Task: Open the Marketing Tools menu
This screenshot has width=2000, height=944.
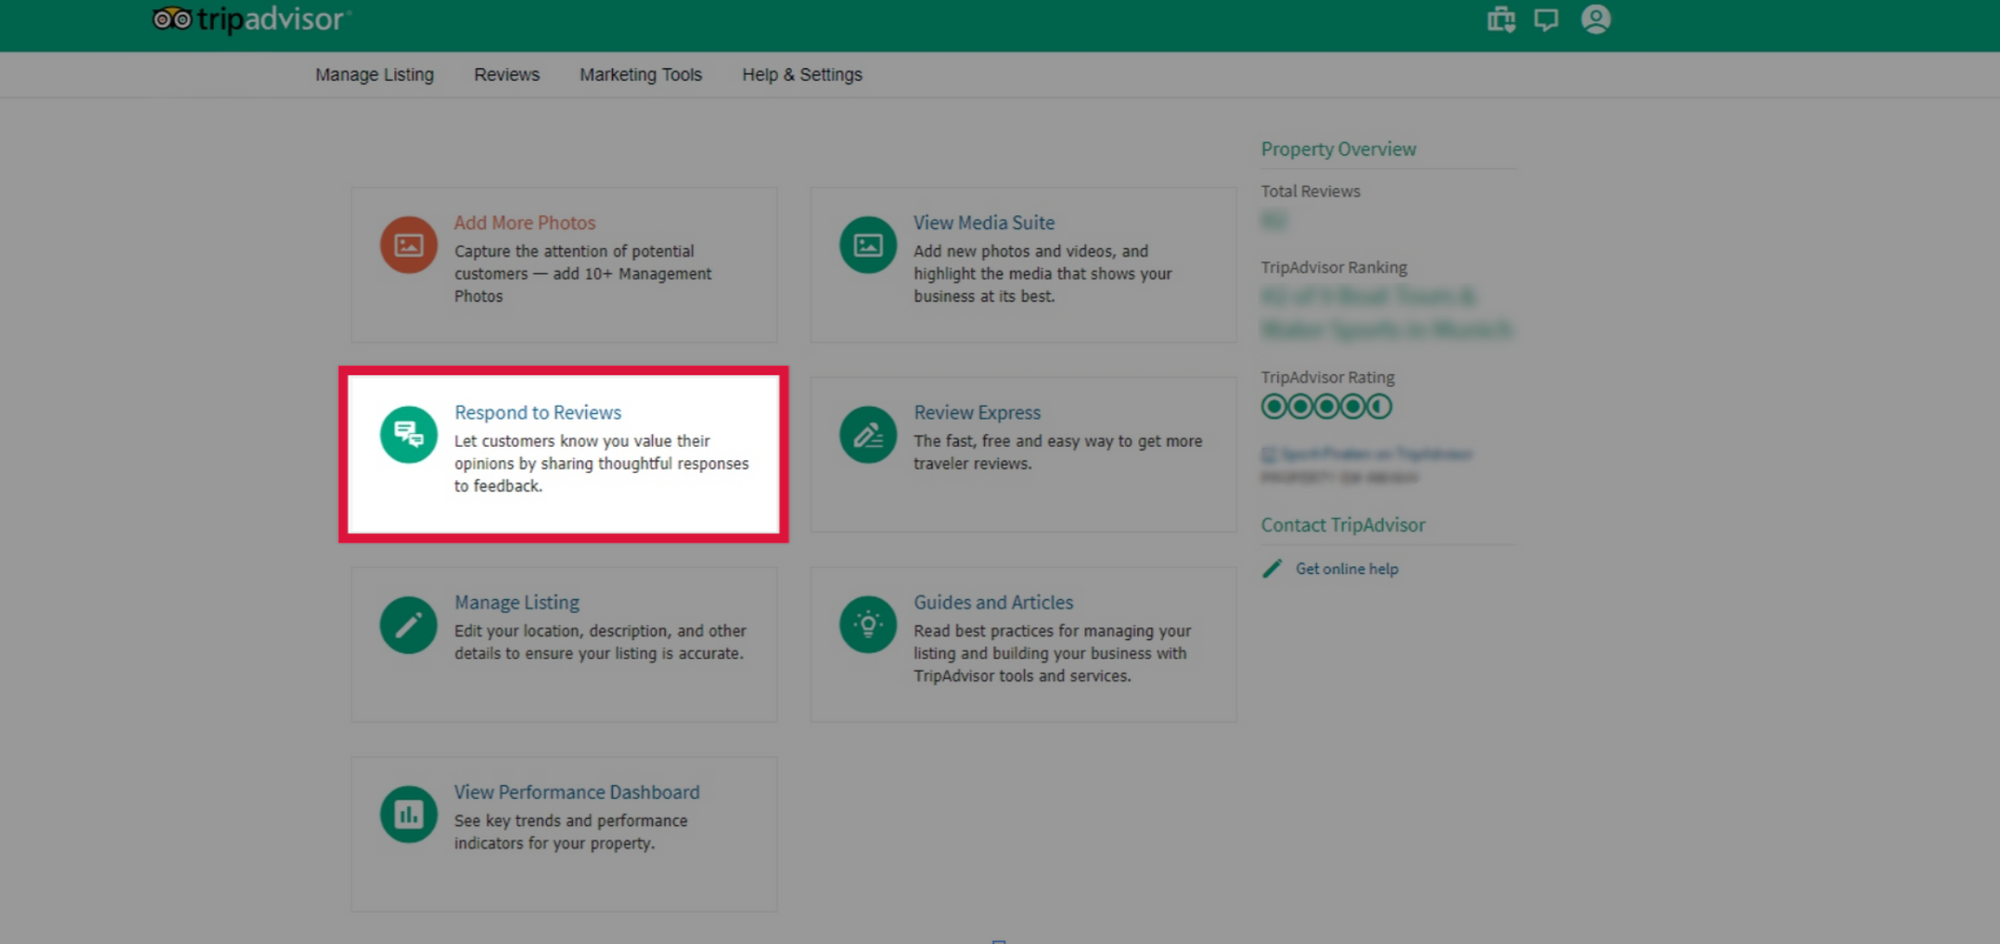Action: (x=640, y=74)
